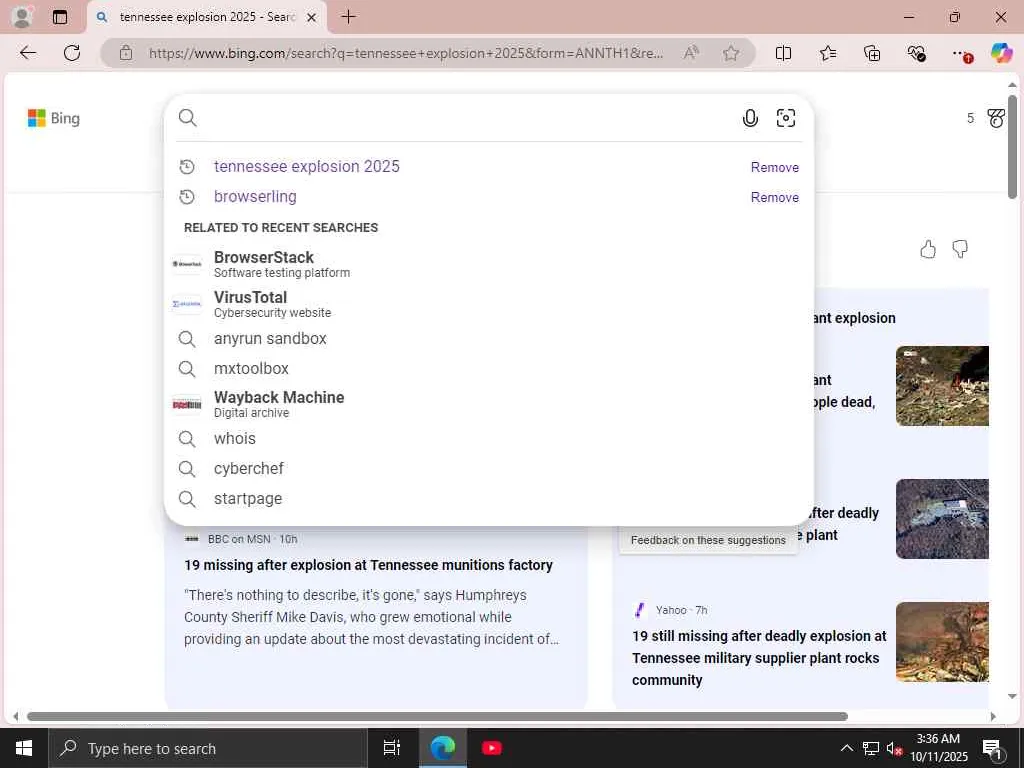1024x768 pixels.
Task: Click the thumbs down feedback icon
Action: [x=960, y=249]
